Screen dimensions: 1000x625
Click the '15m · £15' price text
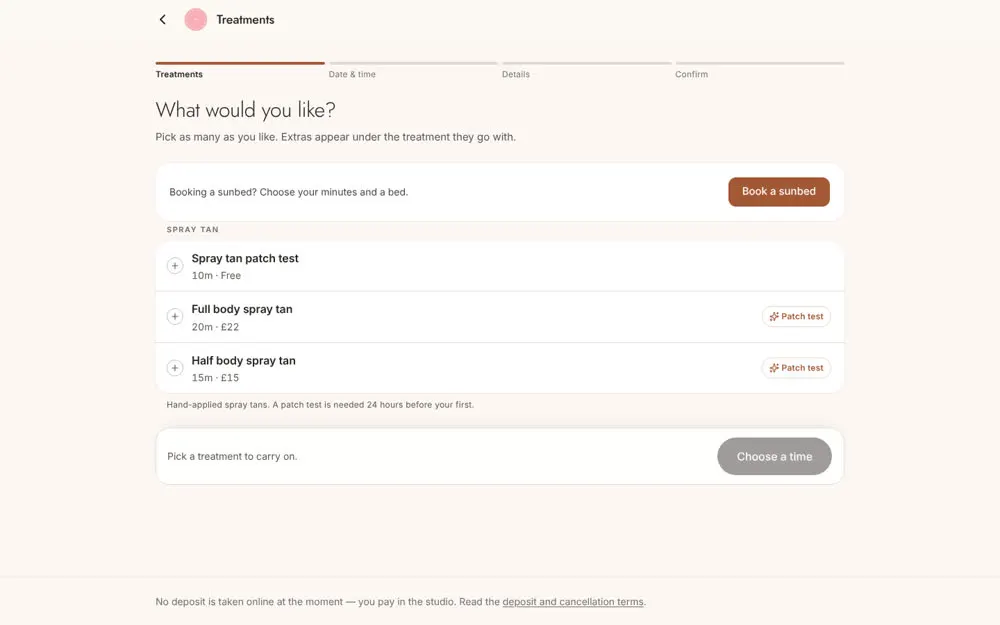pyautogui.click(x=216, y=378)
